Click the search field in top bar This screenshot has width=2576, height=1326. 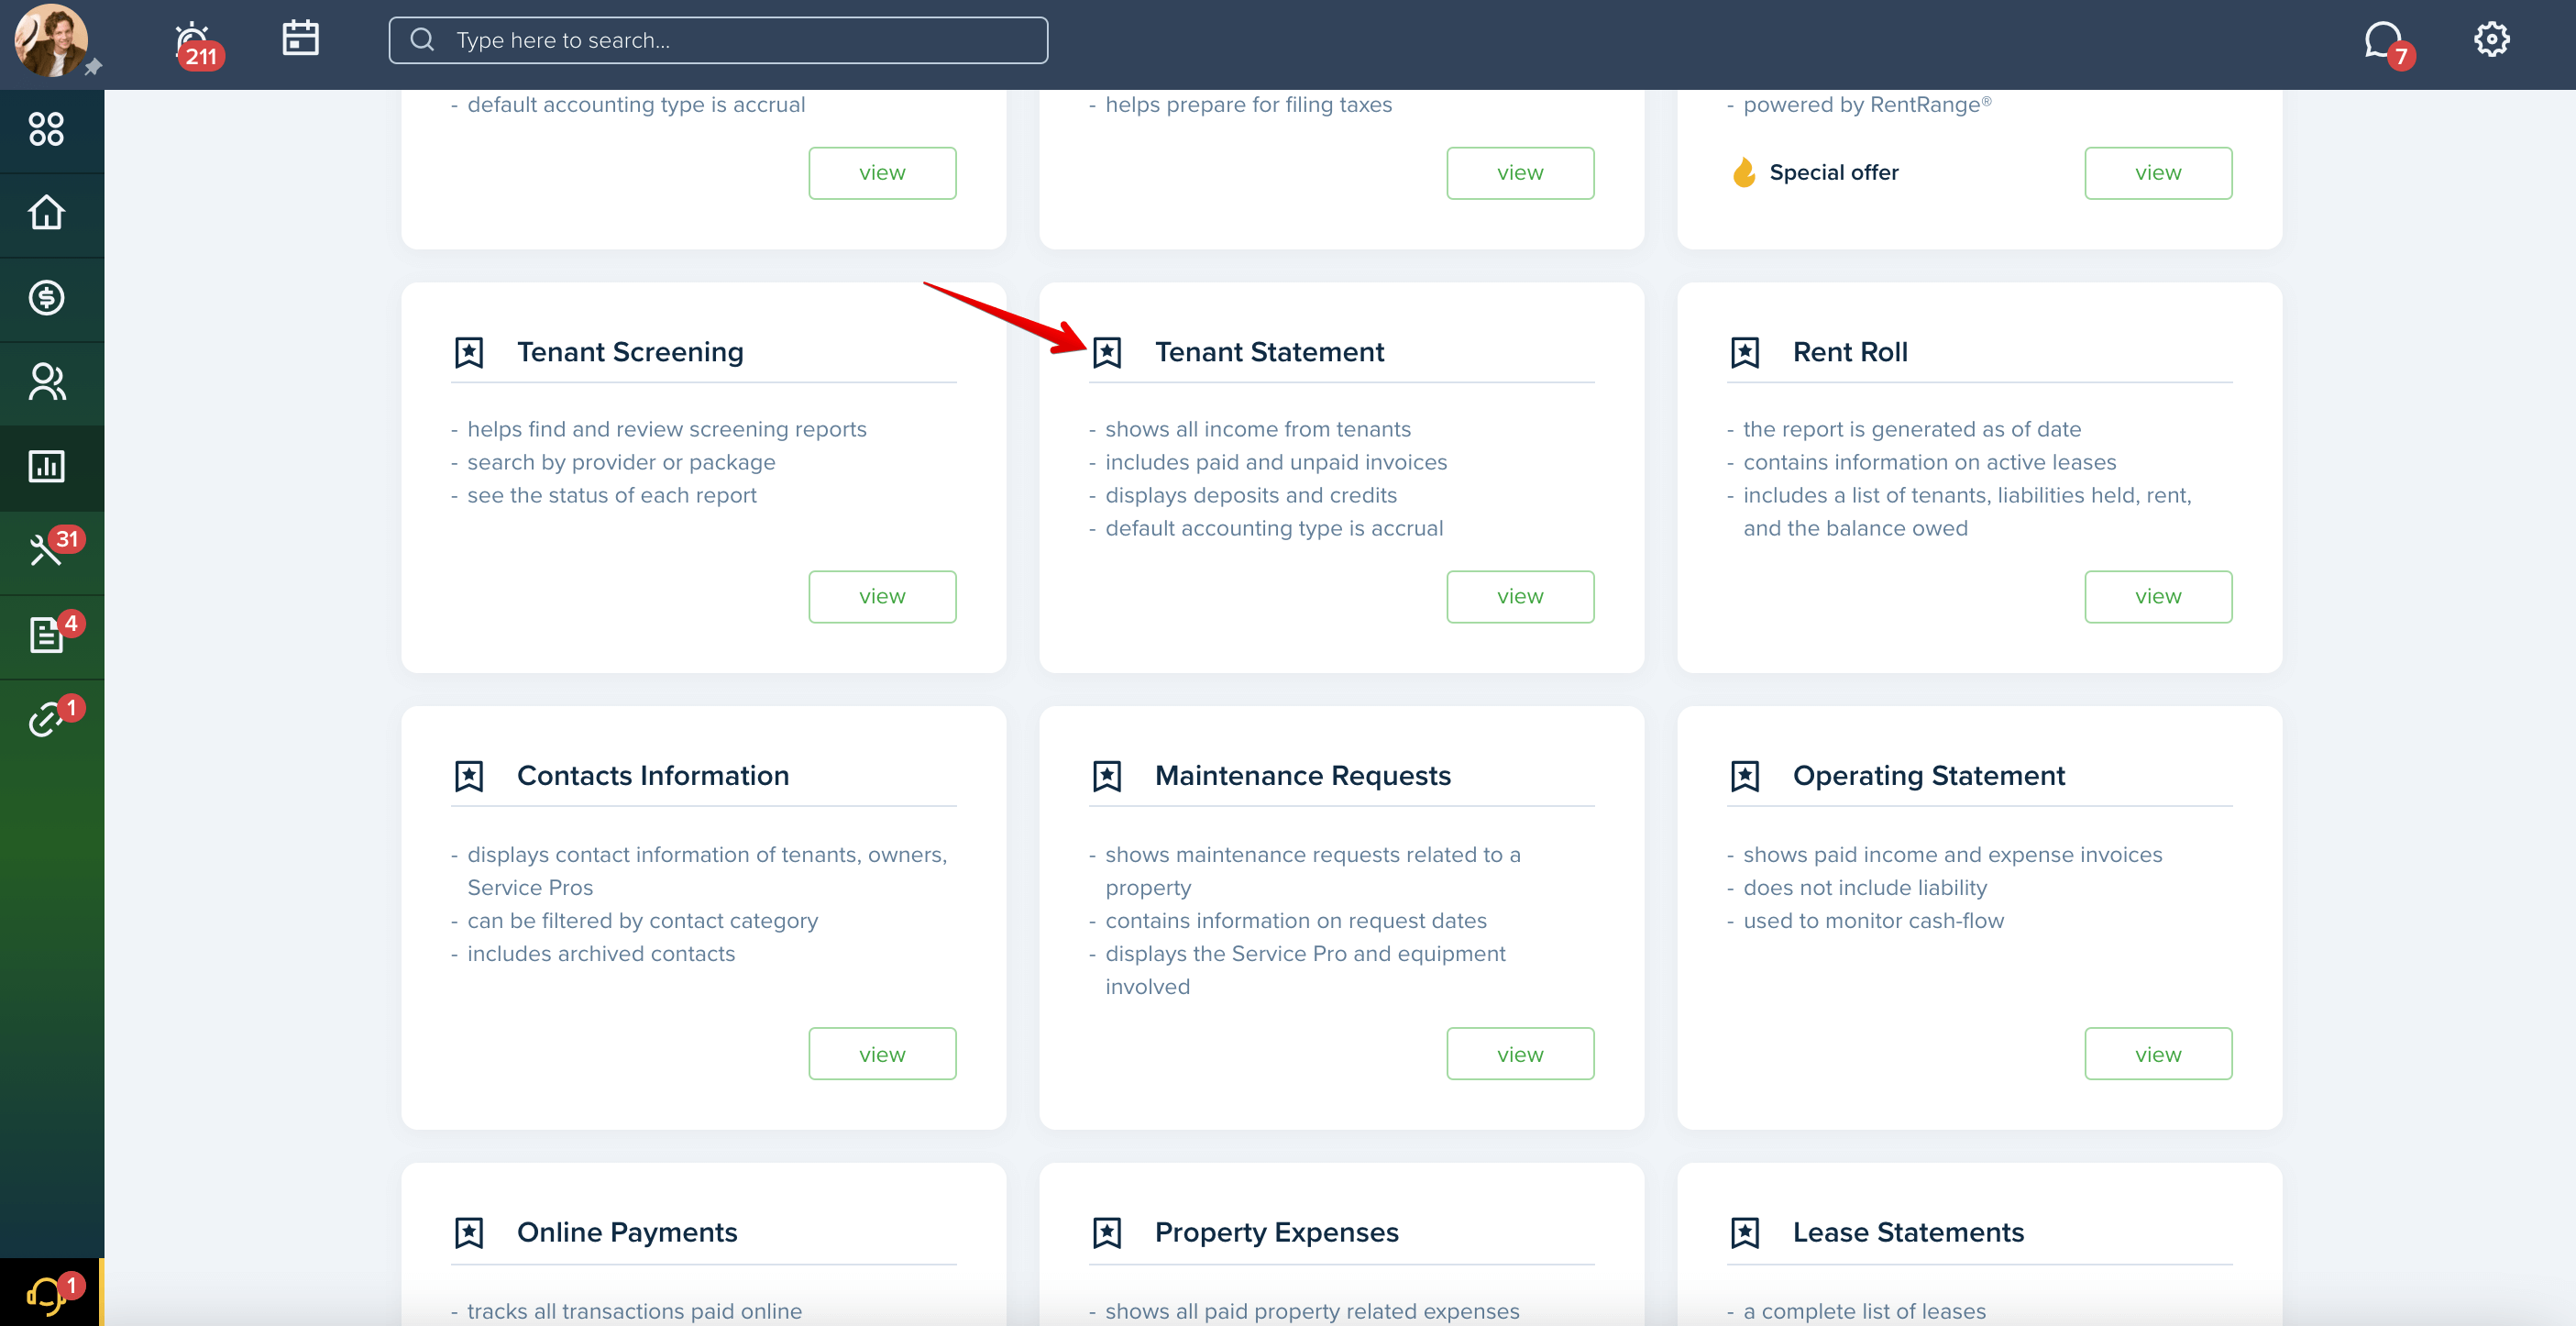(x=718, y=40)
